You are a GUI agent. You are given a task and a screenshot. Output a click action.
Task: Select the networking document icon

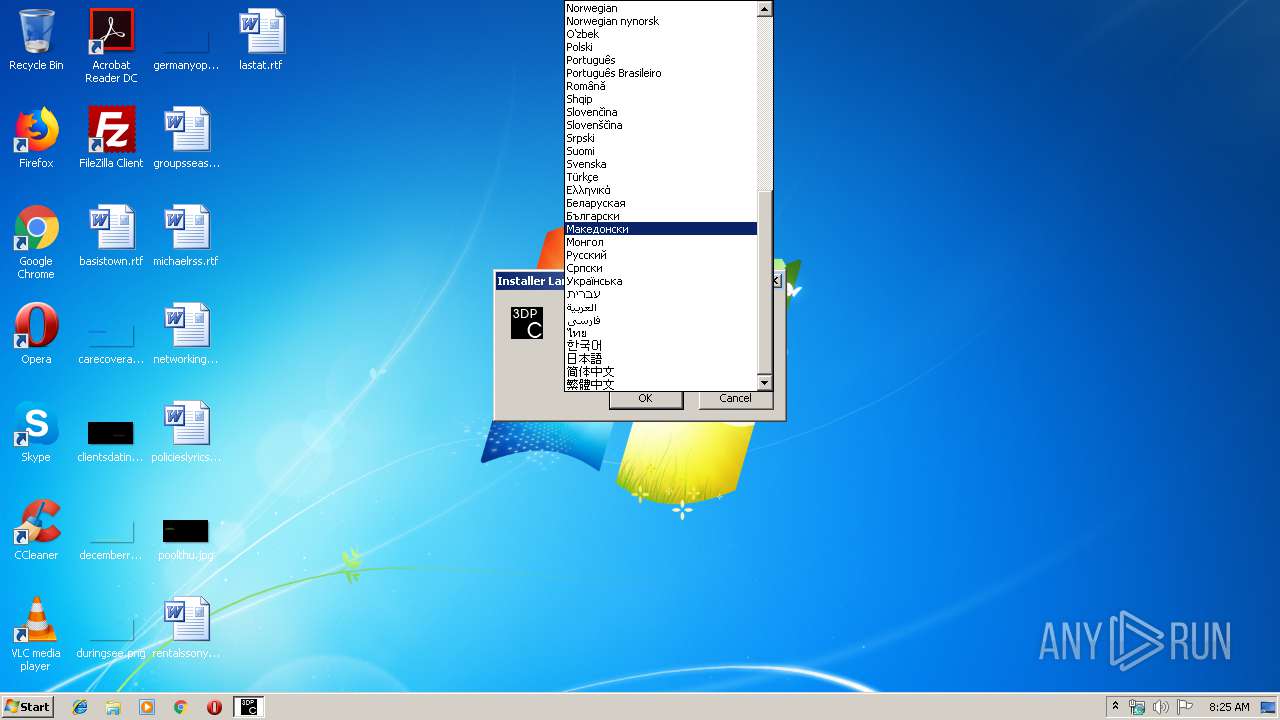click(x=186, y=334)
